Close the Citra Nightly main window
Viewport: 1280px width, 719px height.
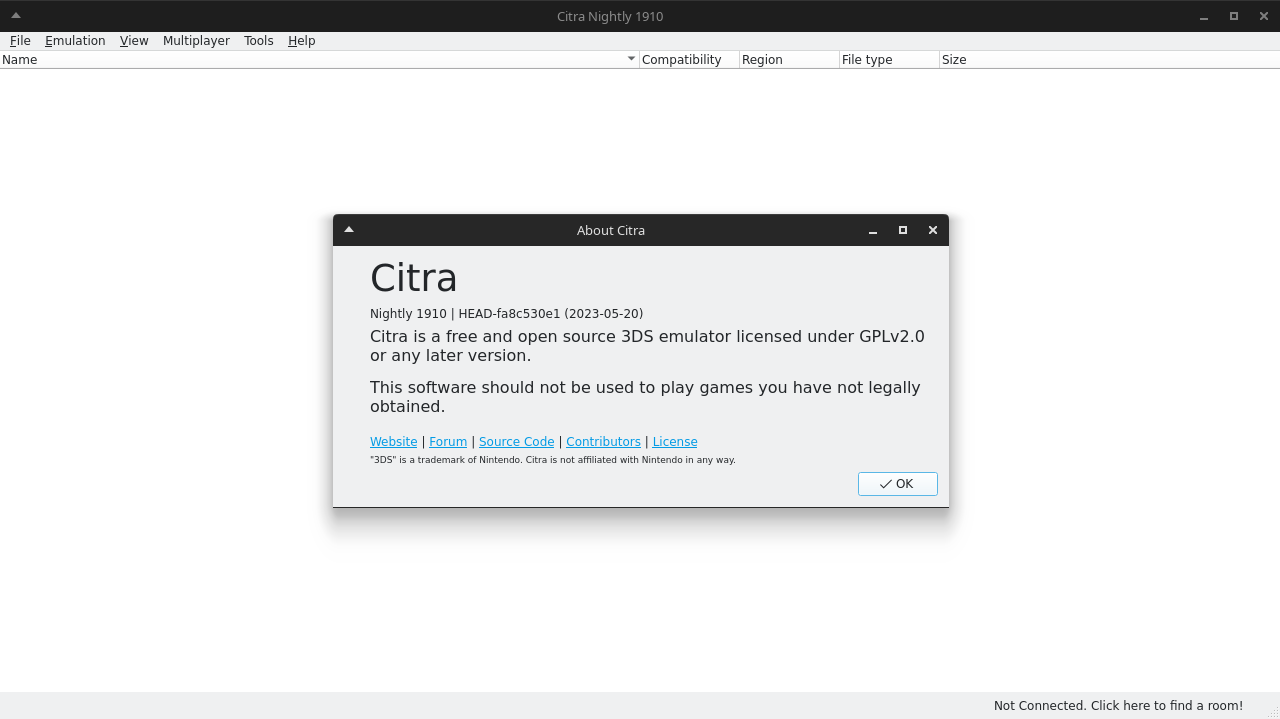[x=1264, y=16]
